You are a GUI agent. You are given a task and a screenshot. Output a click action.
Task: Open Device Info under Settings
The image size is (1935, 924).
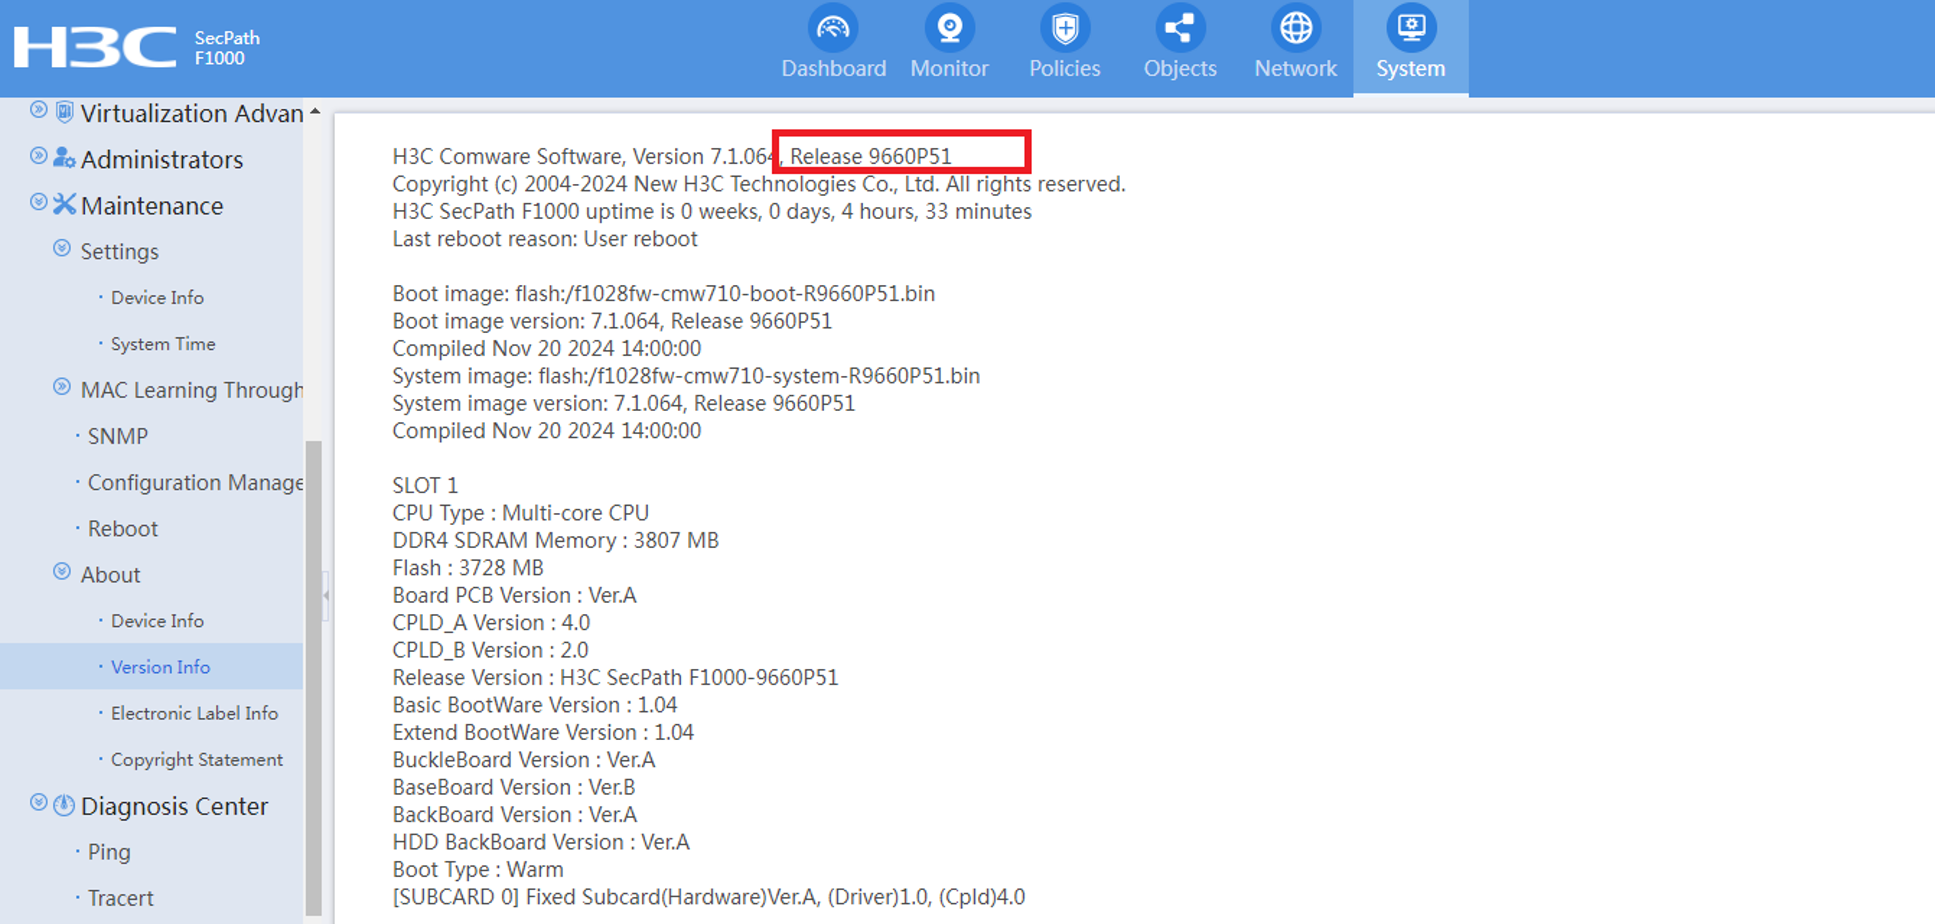(157, 298)
